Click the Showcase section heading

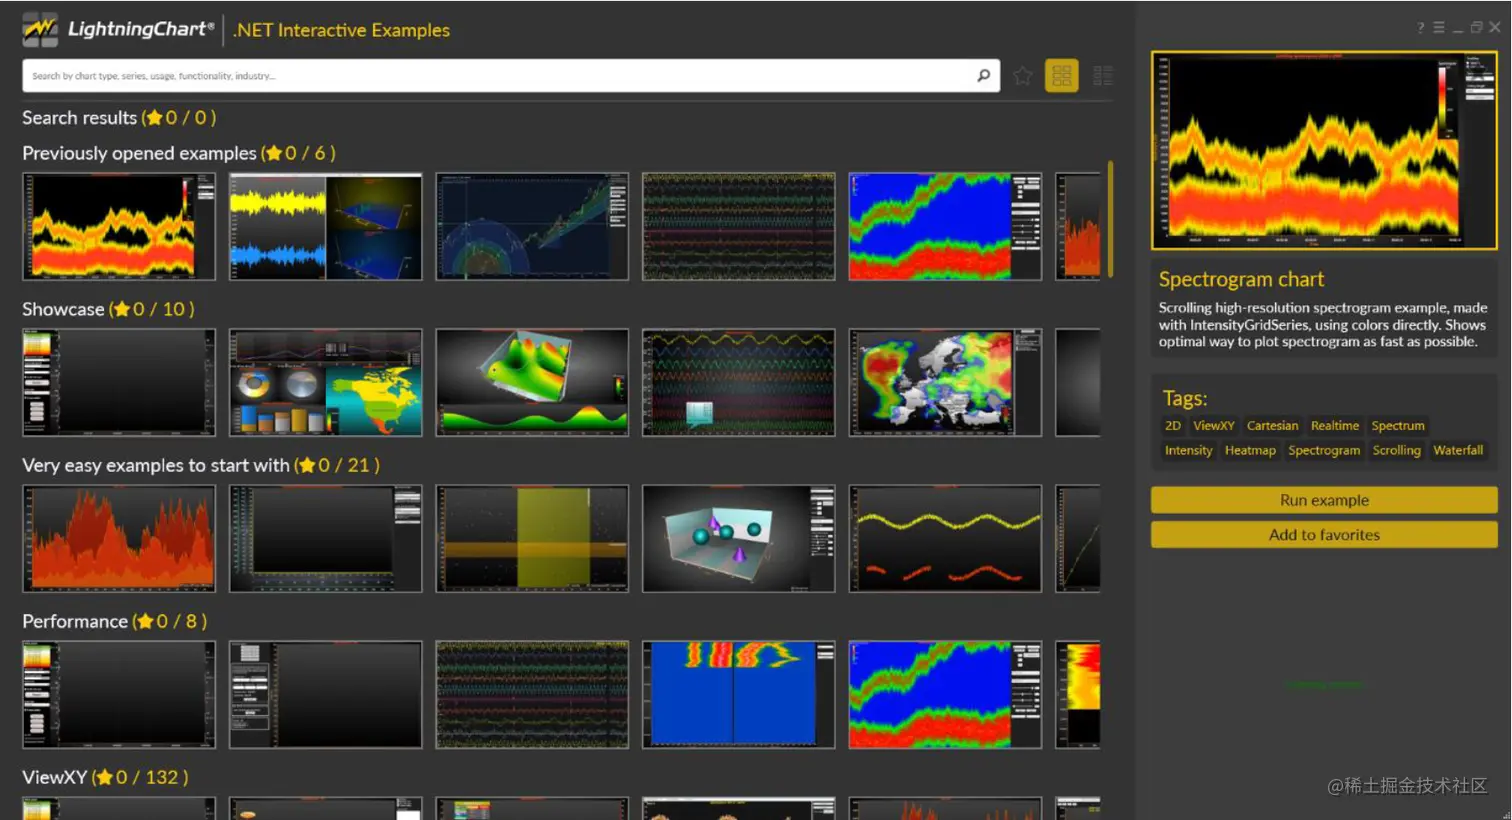point(108,309)
